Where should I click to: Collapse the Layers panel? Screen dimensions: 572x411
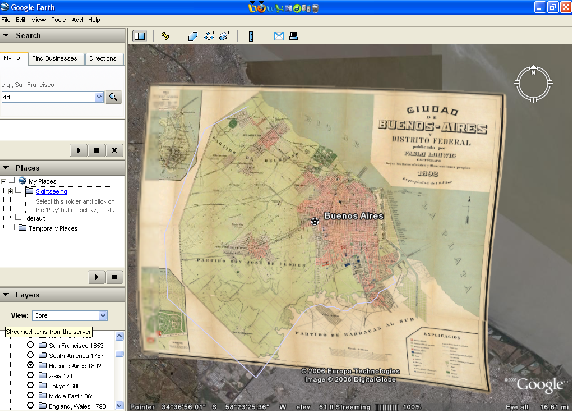[x=6, y=295]
